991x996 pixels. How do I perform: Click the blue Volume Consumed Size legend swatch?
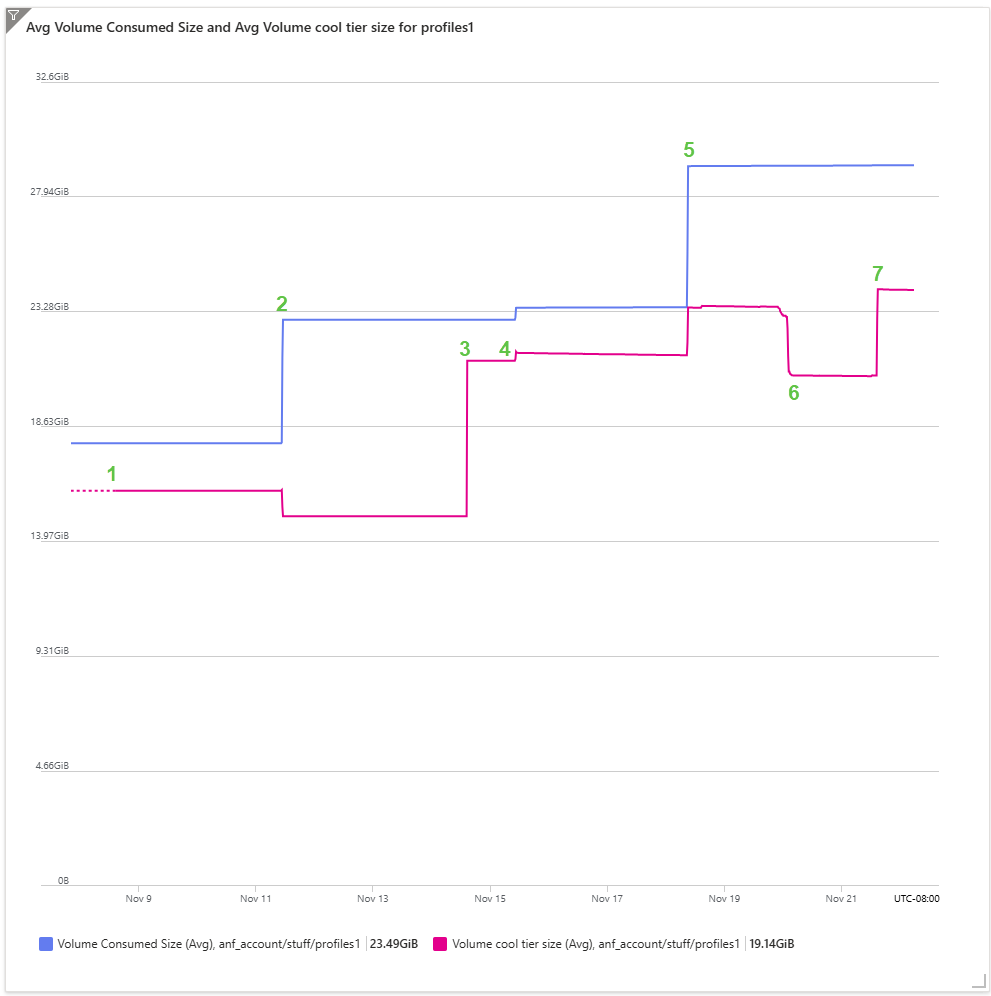pos(45,943)
